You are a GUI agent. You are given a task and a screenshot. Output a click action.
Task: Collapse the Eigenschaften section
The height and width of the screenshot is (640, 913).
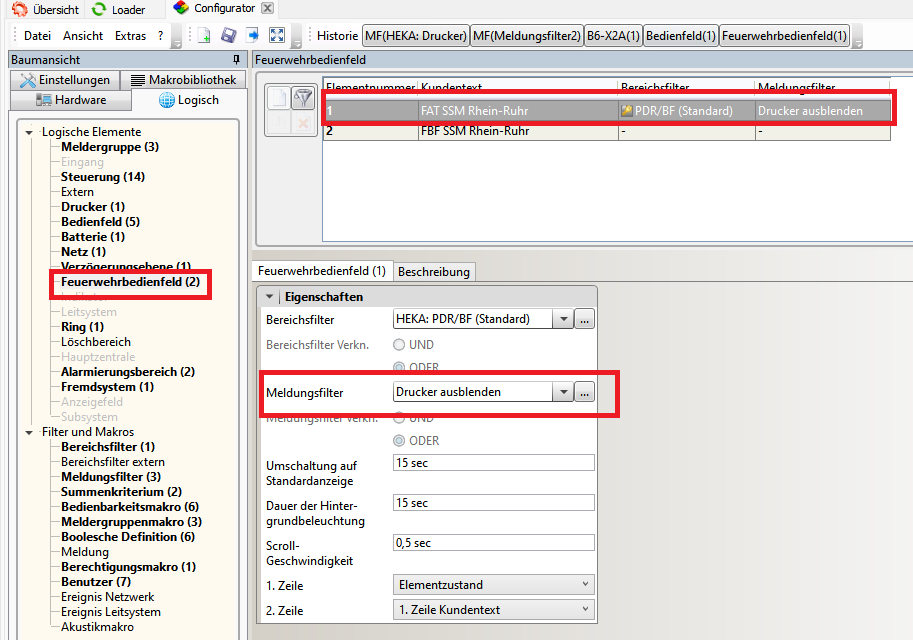pyautogui.click(x=270, y=296)
